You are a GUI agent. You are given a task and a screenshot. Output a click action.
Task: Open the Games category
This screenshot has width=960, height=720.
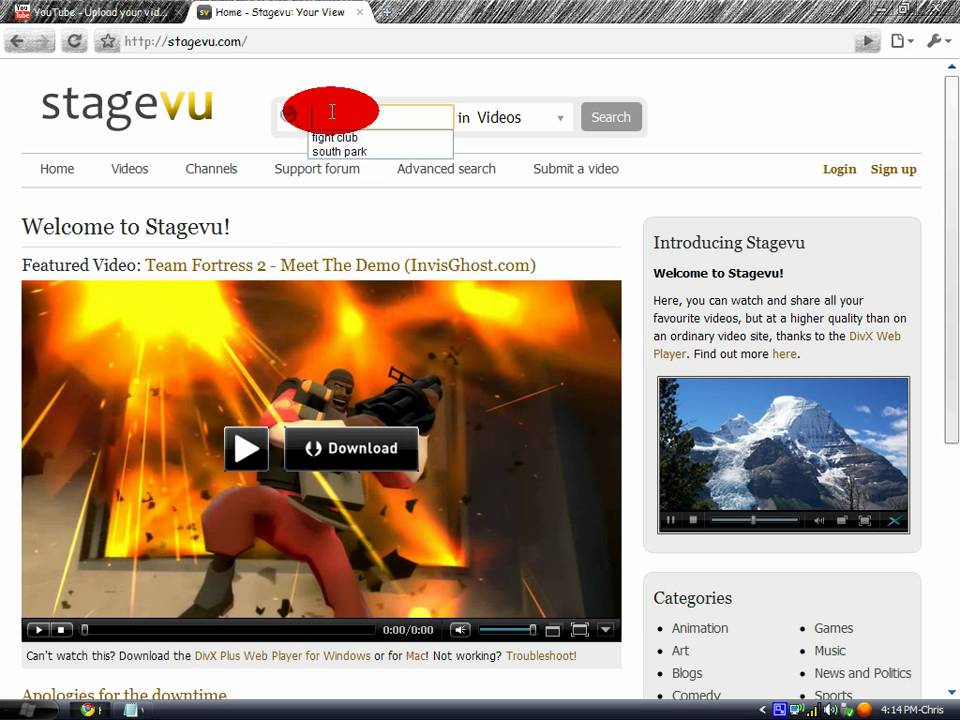tap(833, 628)
